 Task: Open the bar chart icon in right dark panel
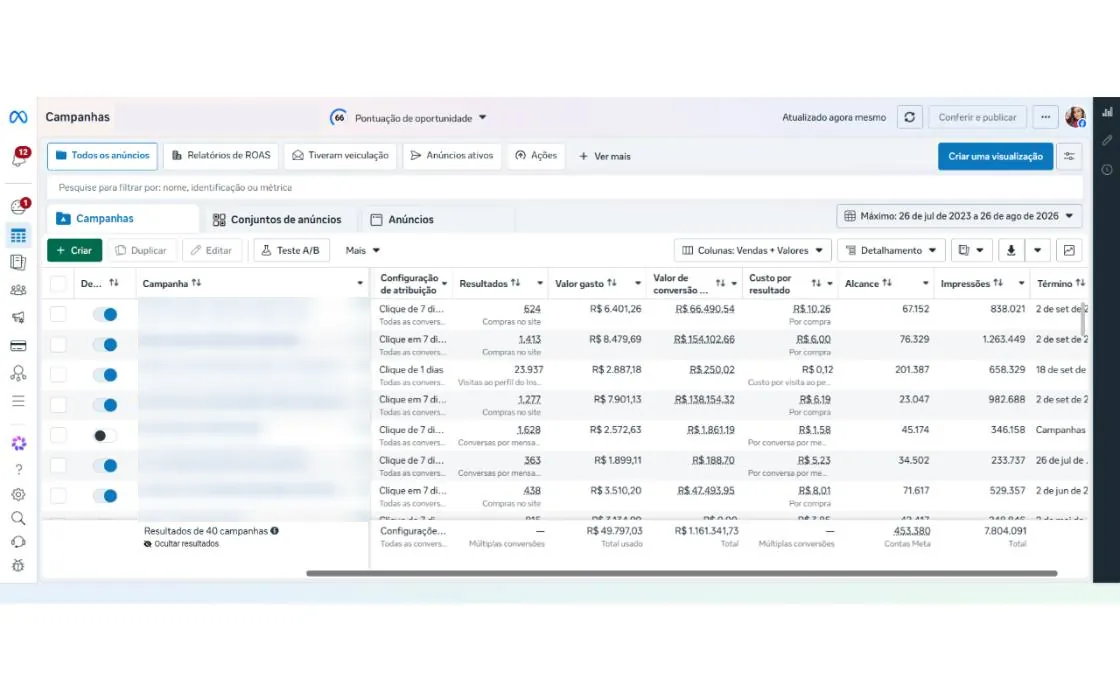(x=1107, y=112)
